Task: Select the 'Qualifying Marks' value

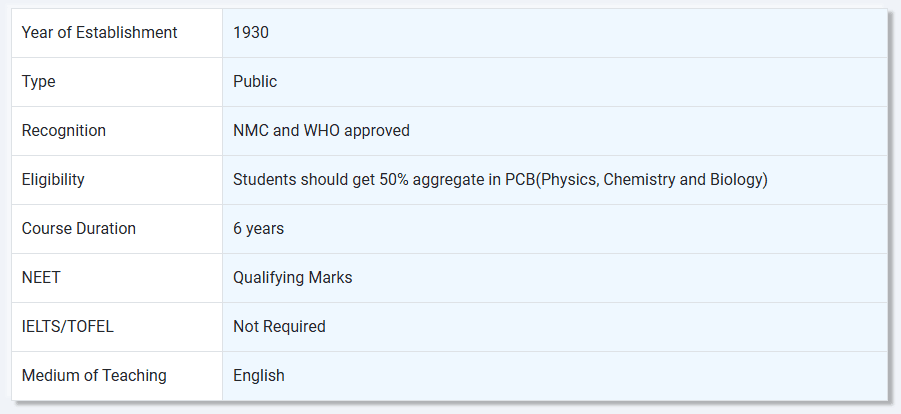Action: tap(292, 278)
